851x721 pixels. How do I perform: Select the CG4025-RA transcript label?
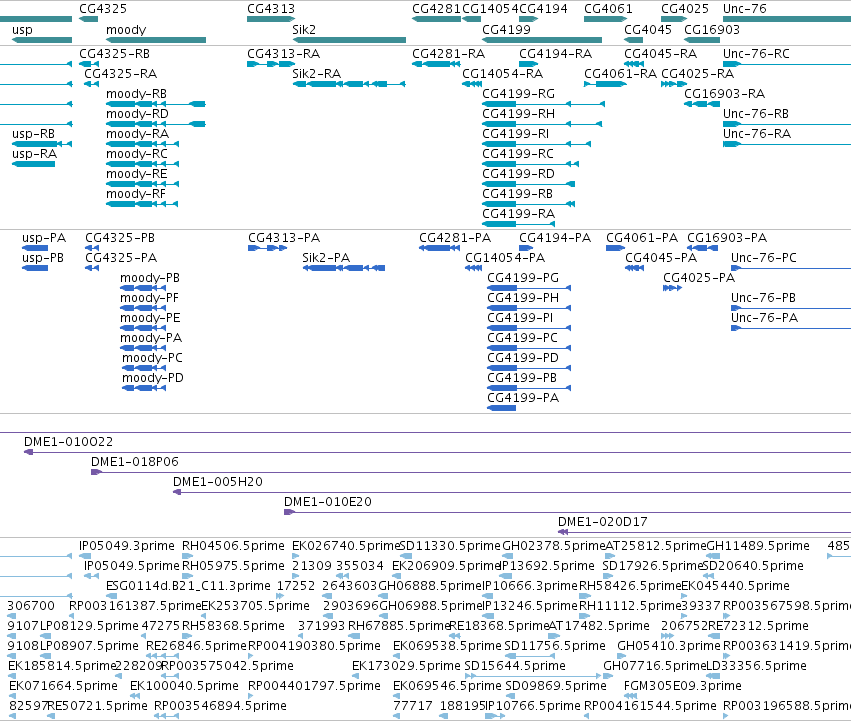pyautogui.click(x=697, y=74)
